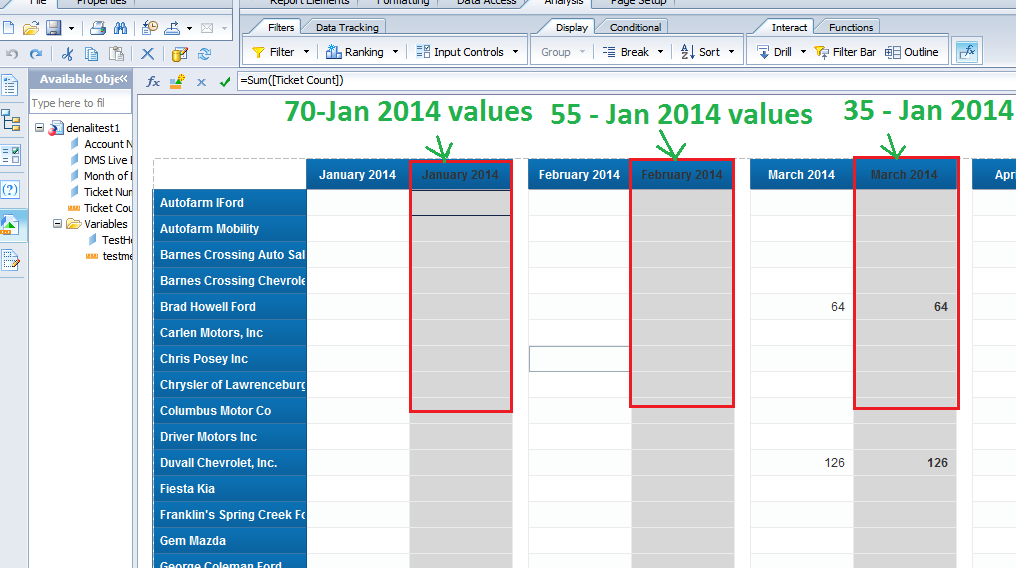
Task: Validate formula with green checkmark
Action: point(224,81)
